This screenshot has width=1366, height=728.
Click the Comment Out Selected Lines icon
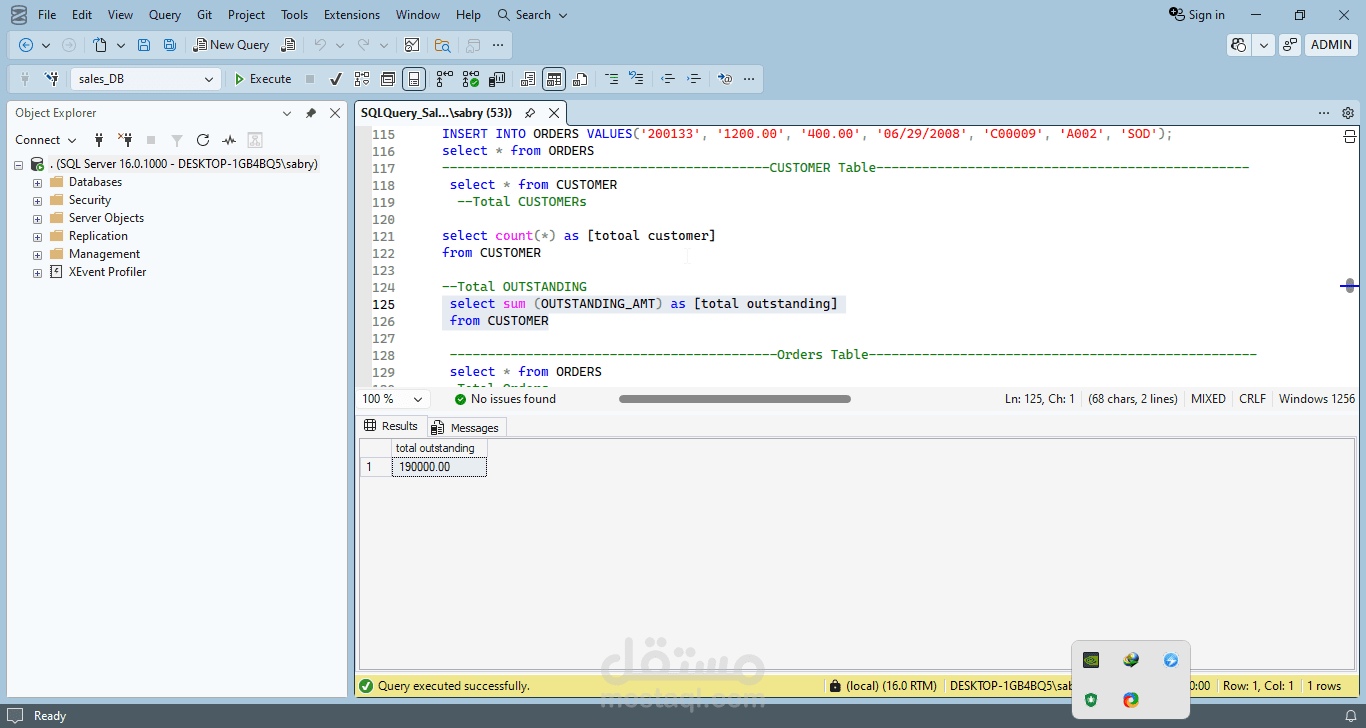[610, 79]
